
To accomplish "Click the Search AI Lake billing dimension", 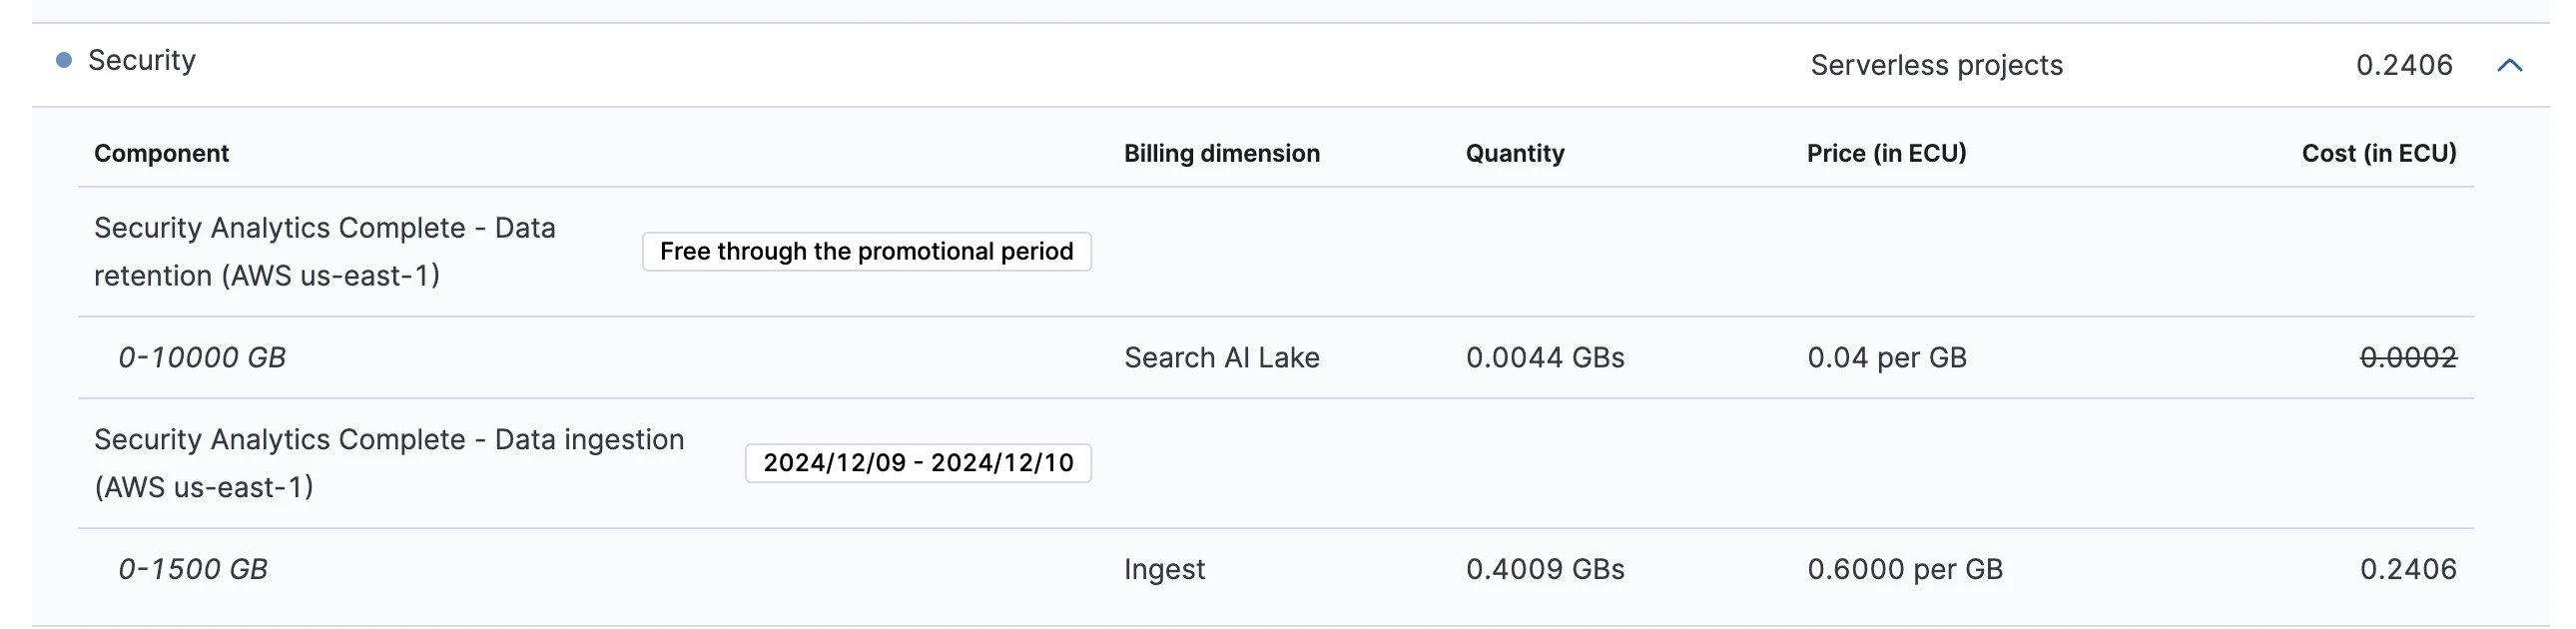I will click(1221, 358).
